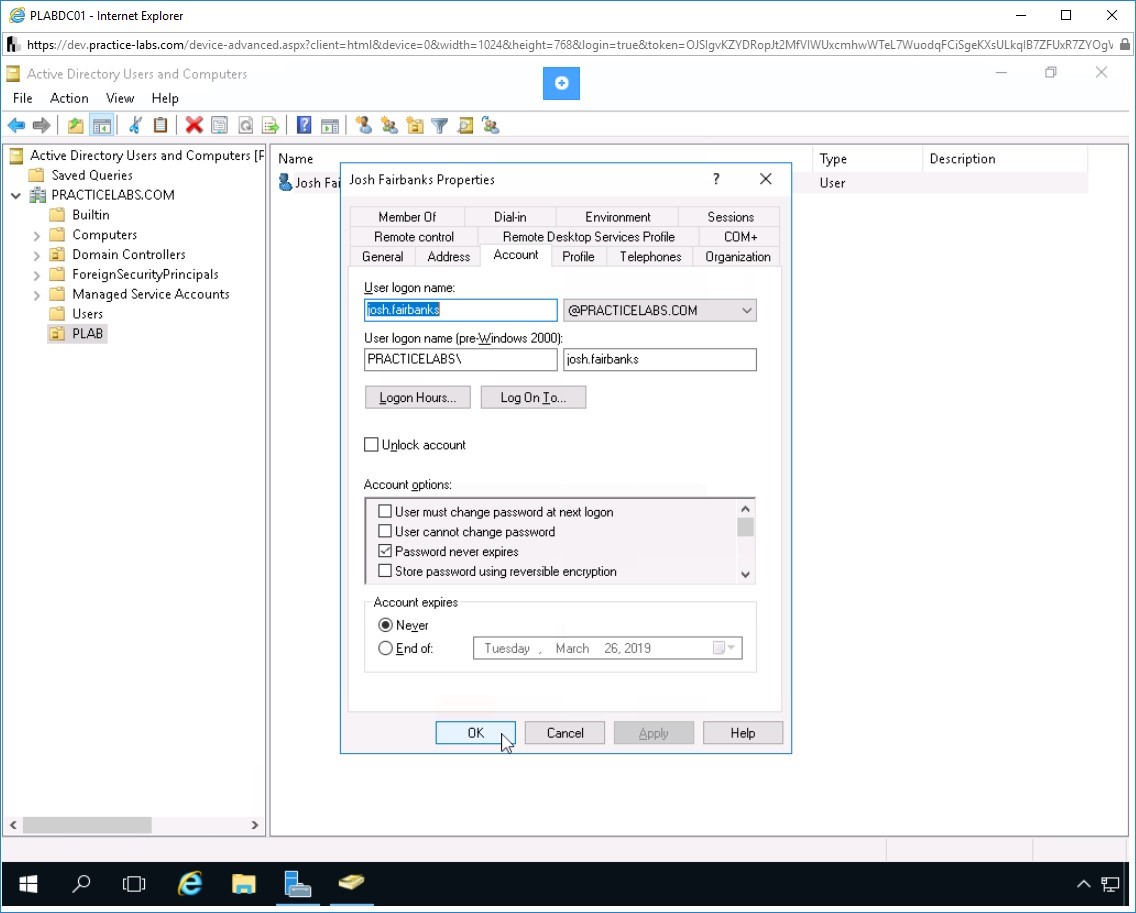Viewport: 1136px width, 913px height.
Task: Click the red Delete X icon
Action: (x=193, y=125)
